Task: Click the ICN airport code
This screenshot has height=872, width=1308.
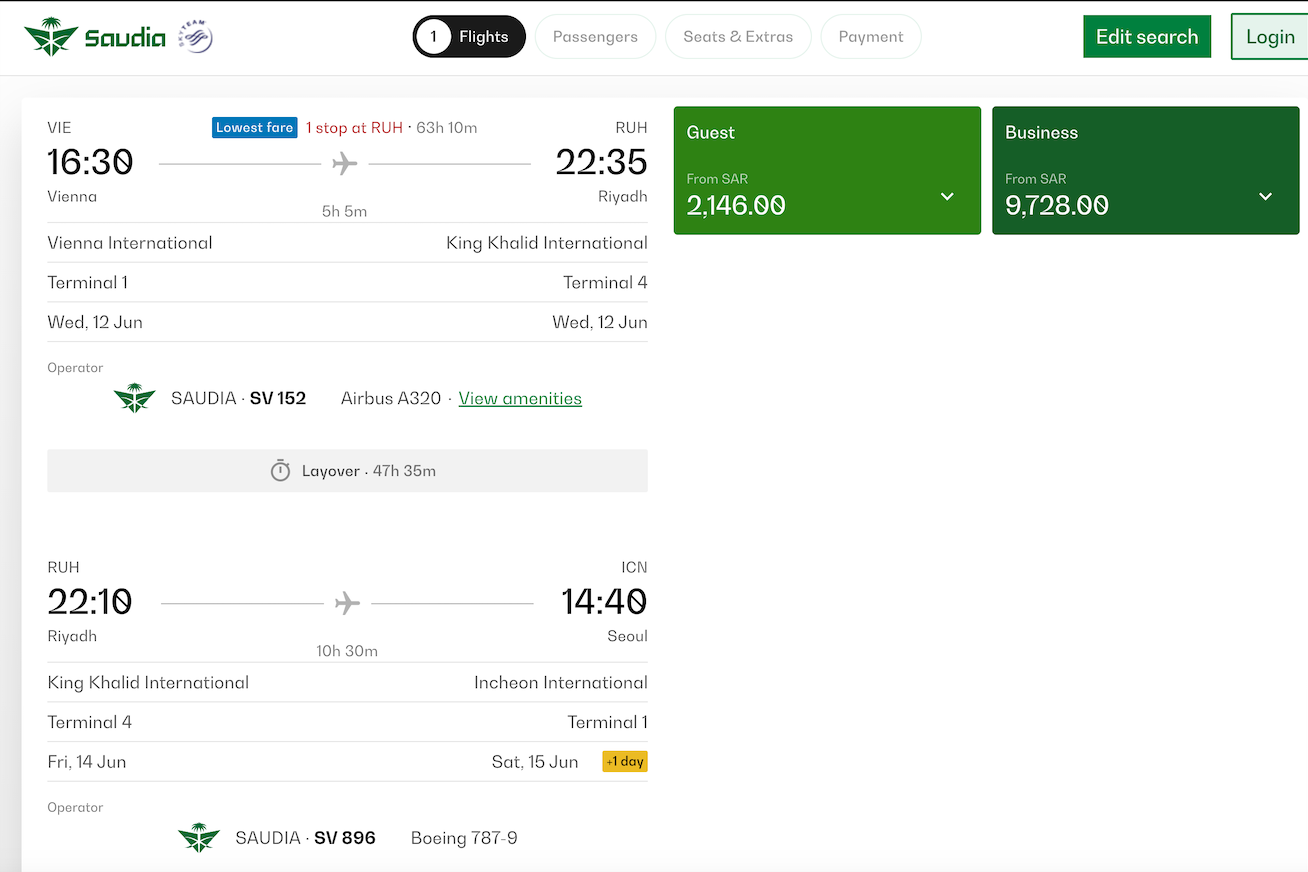Action: point(634,568)
